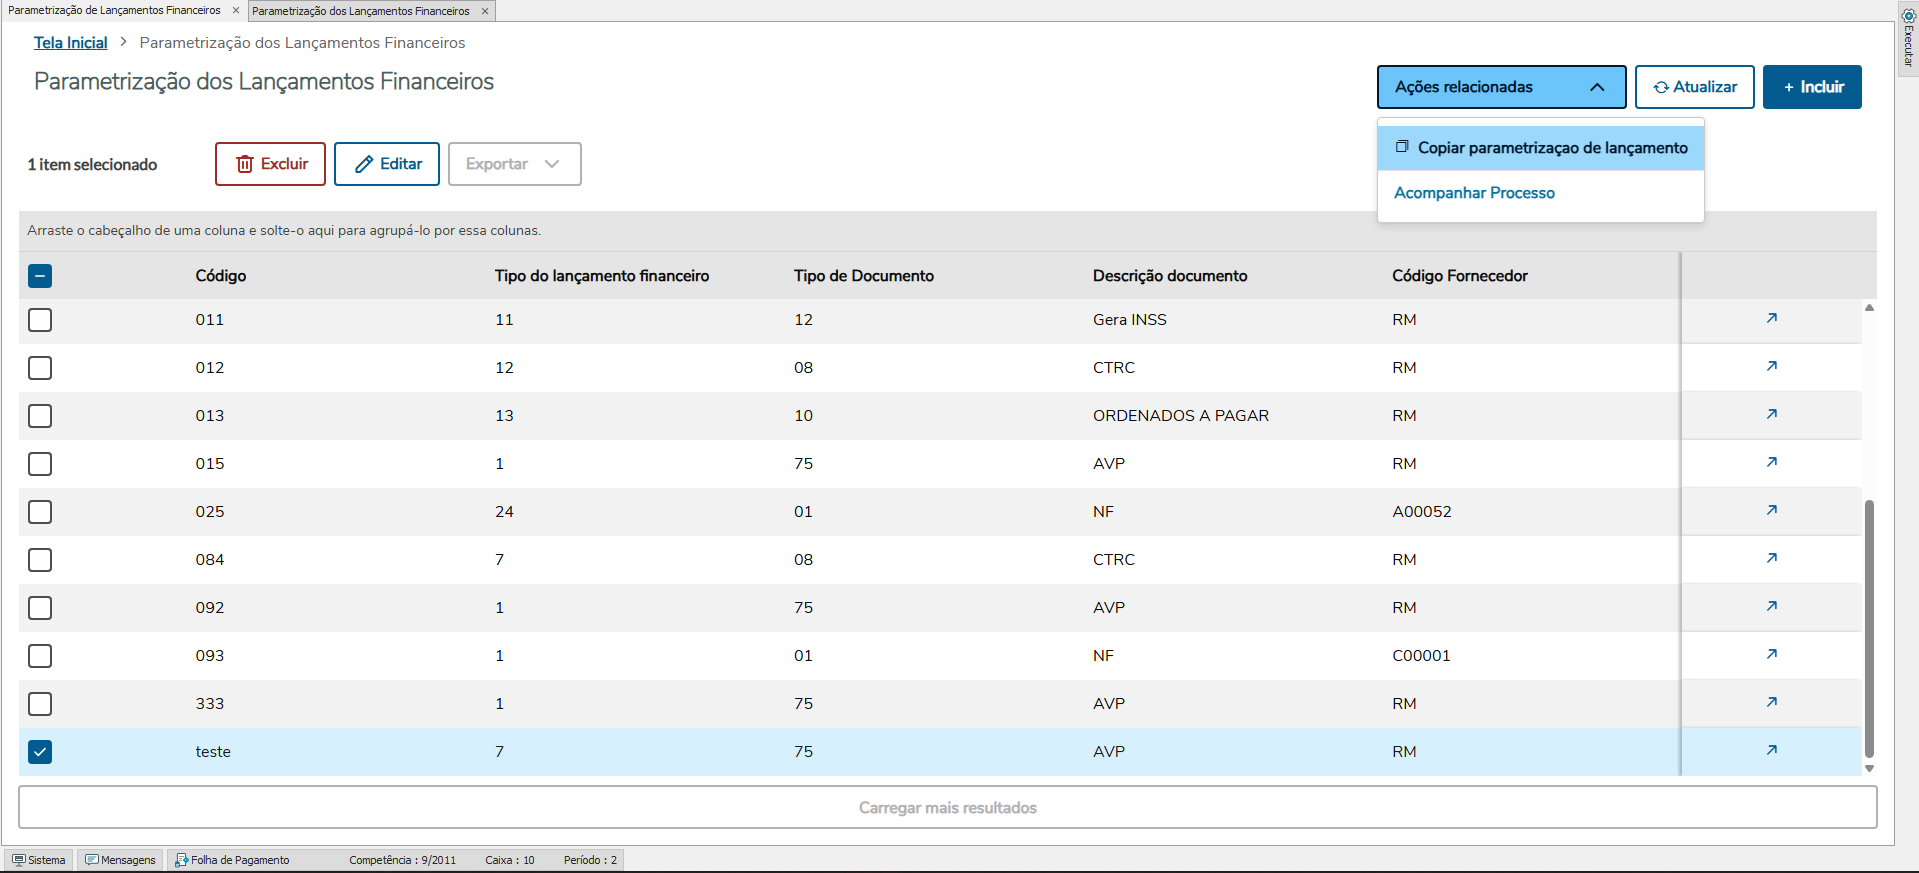The width and height of the screenshot is (1919, 873).
Task: Go to Tela Inicial breadcrumb link
Action: (70, 43)
